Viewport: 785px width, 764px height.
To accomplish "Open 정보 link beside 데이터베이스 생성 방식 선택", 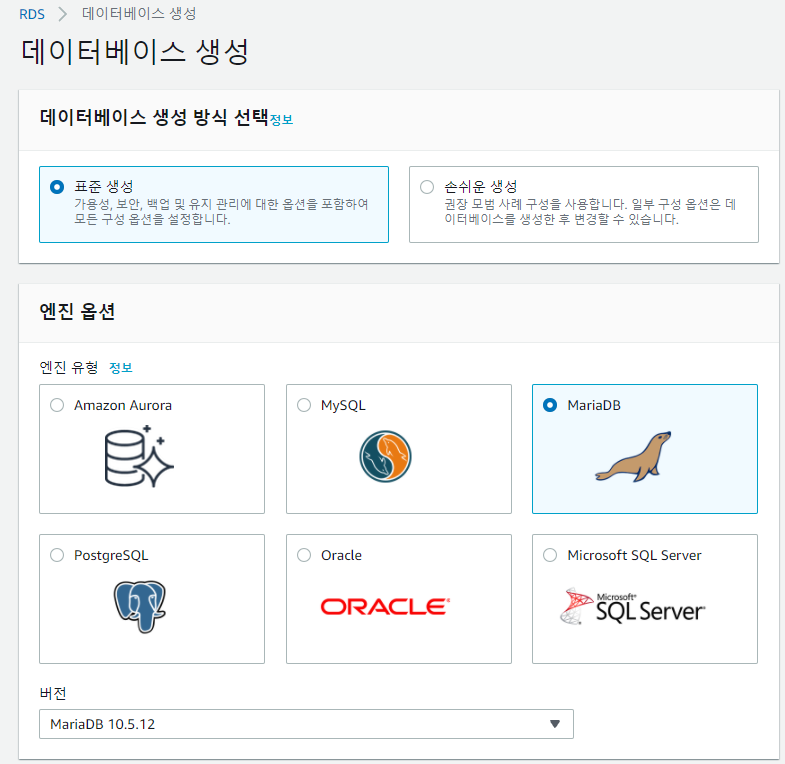I will 281,120.
